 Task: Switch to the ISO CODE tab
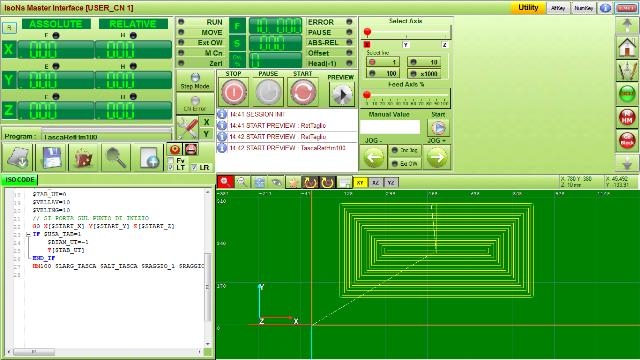click(x=19, y=180)
